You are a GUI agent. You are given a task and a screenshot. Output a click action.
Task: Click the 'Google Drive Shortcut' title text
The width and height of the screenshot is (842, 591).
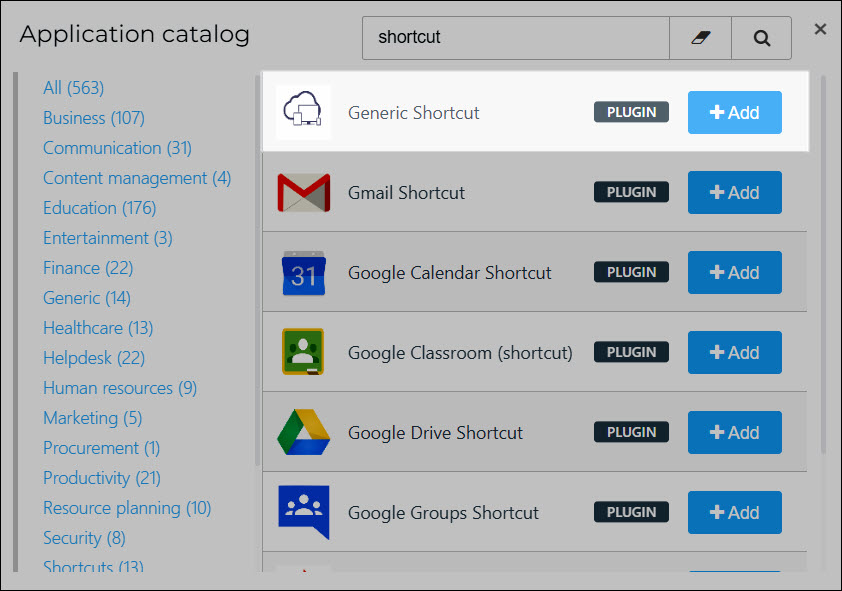point(435,433)
